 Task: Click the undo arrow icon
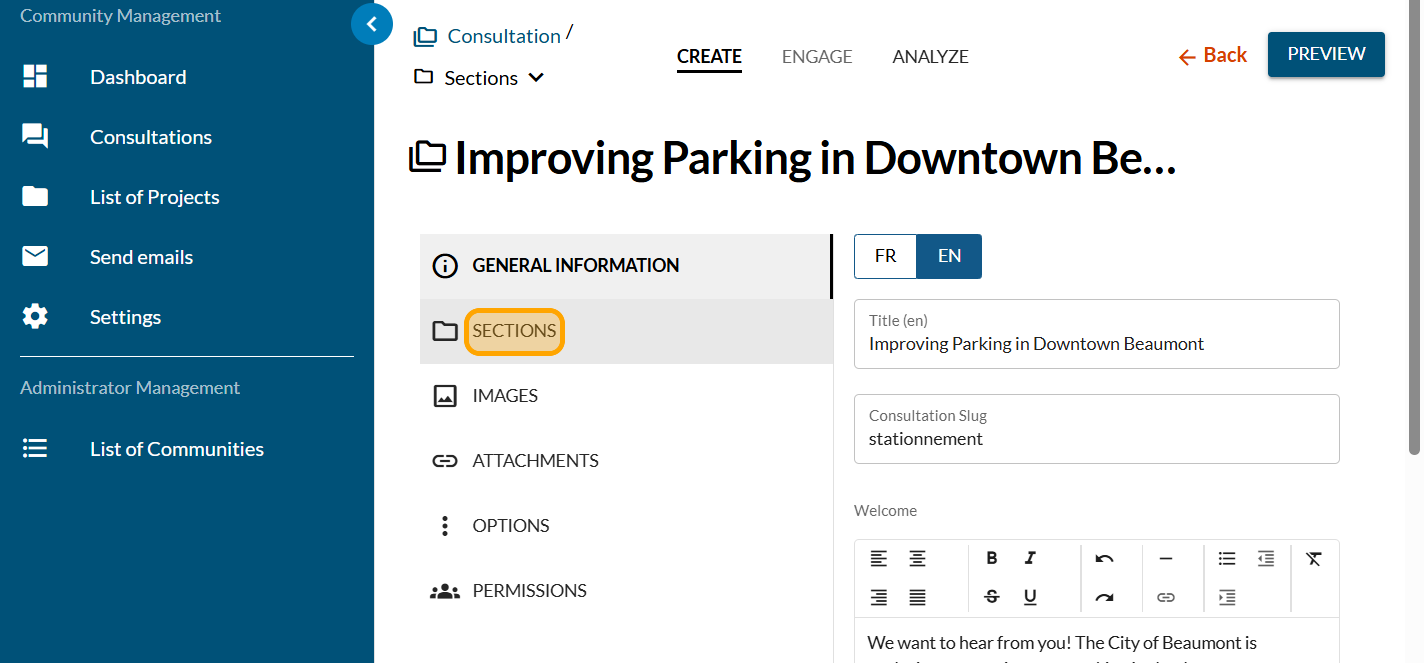1104,558
